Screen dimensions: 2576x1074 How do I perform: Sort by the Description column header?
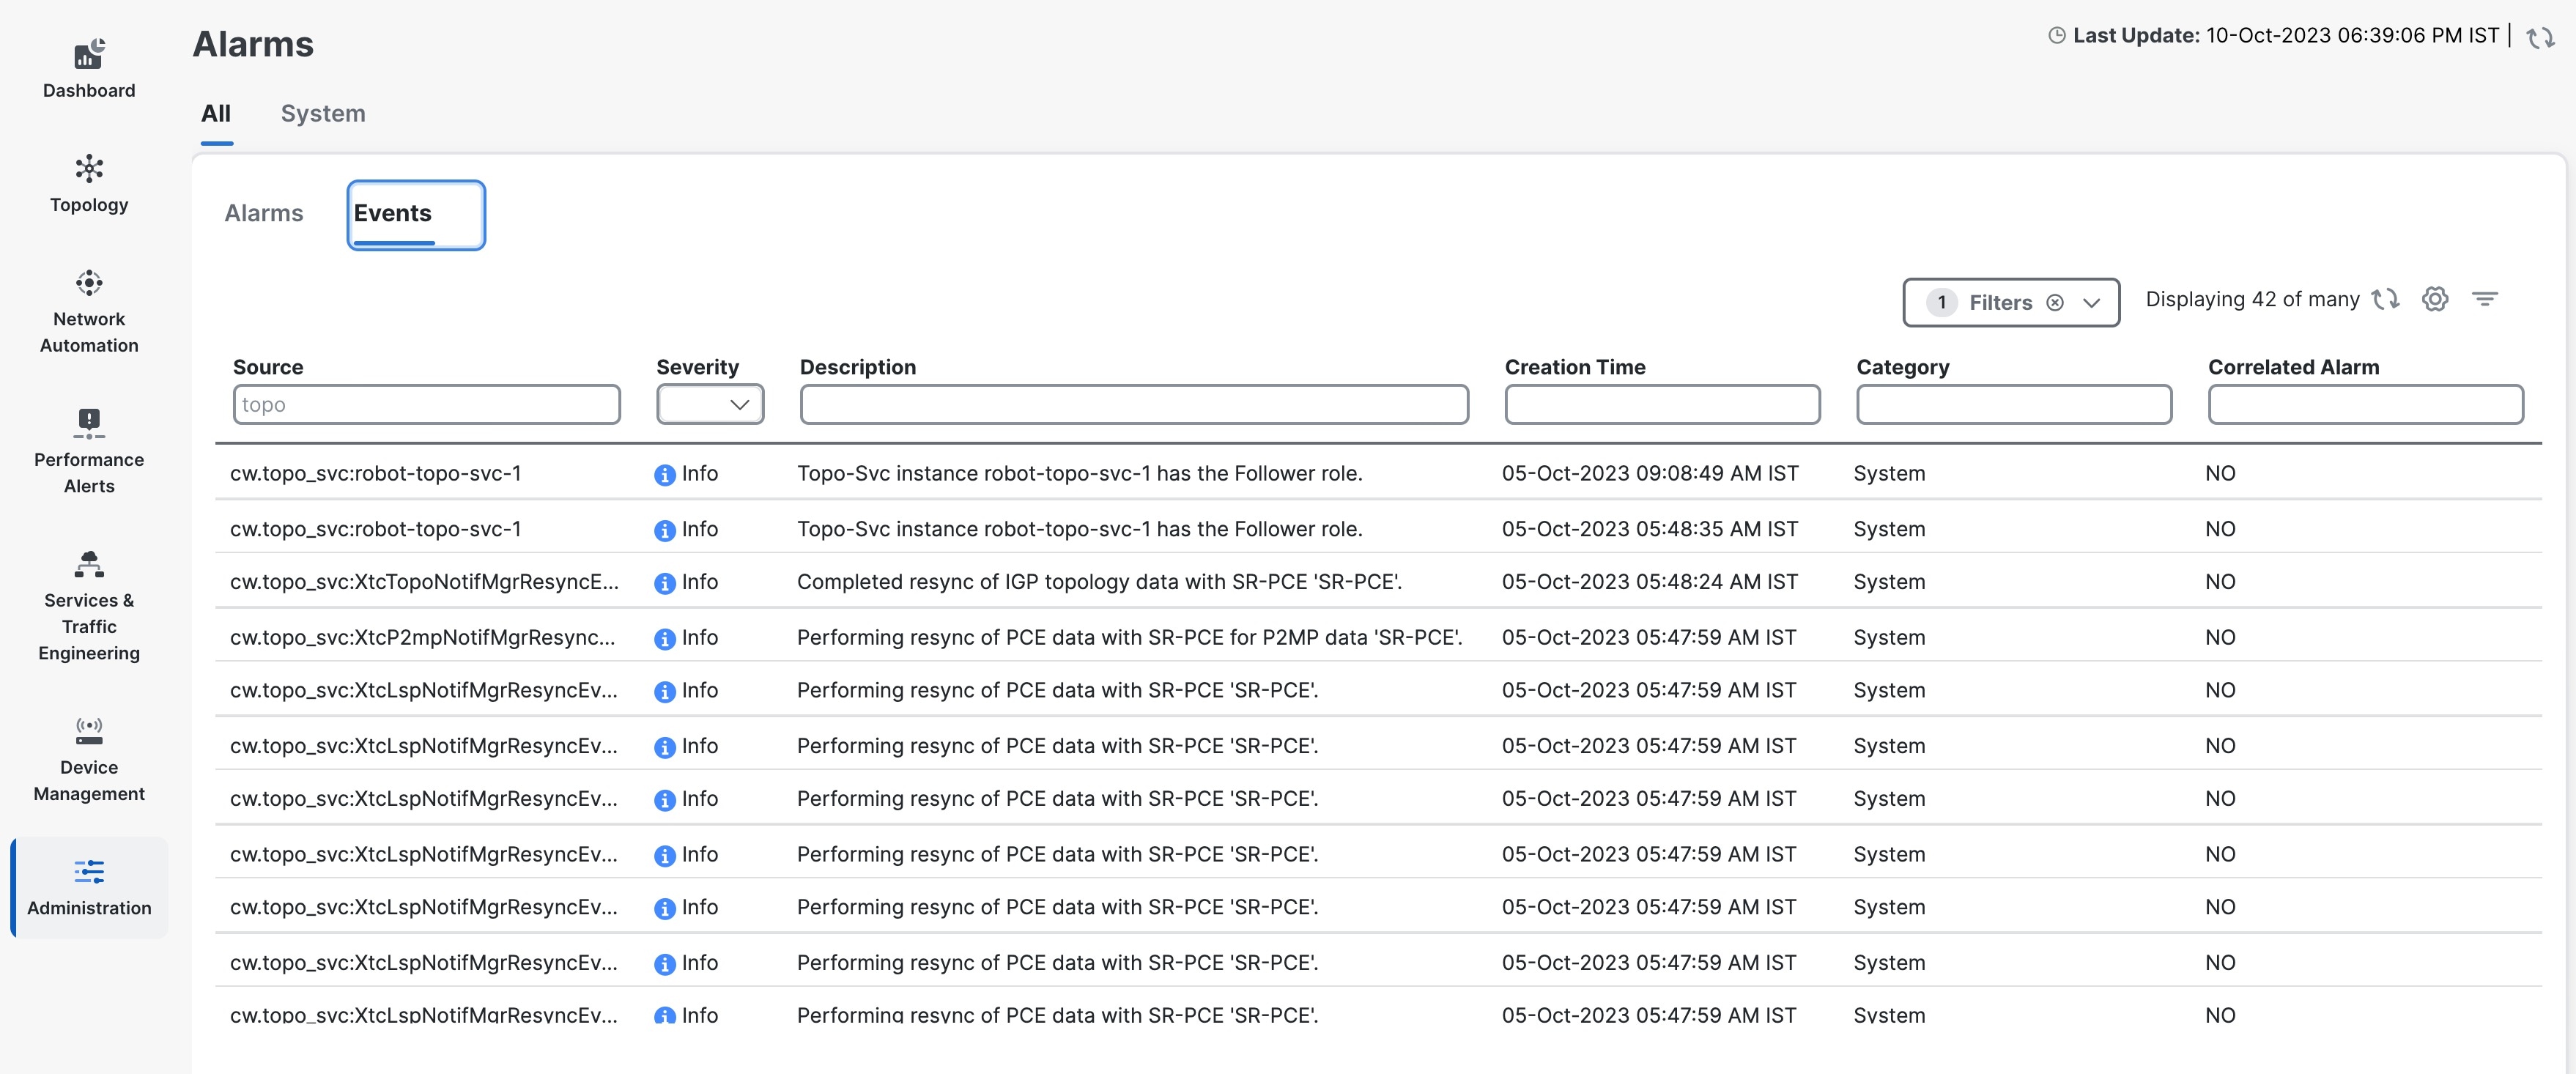coord(858,367)
